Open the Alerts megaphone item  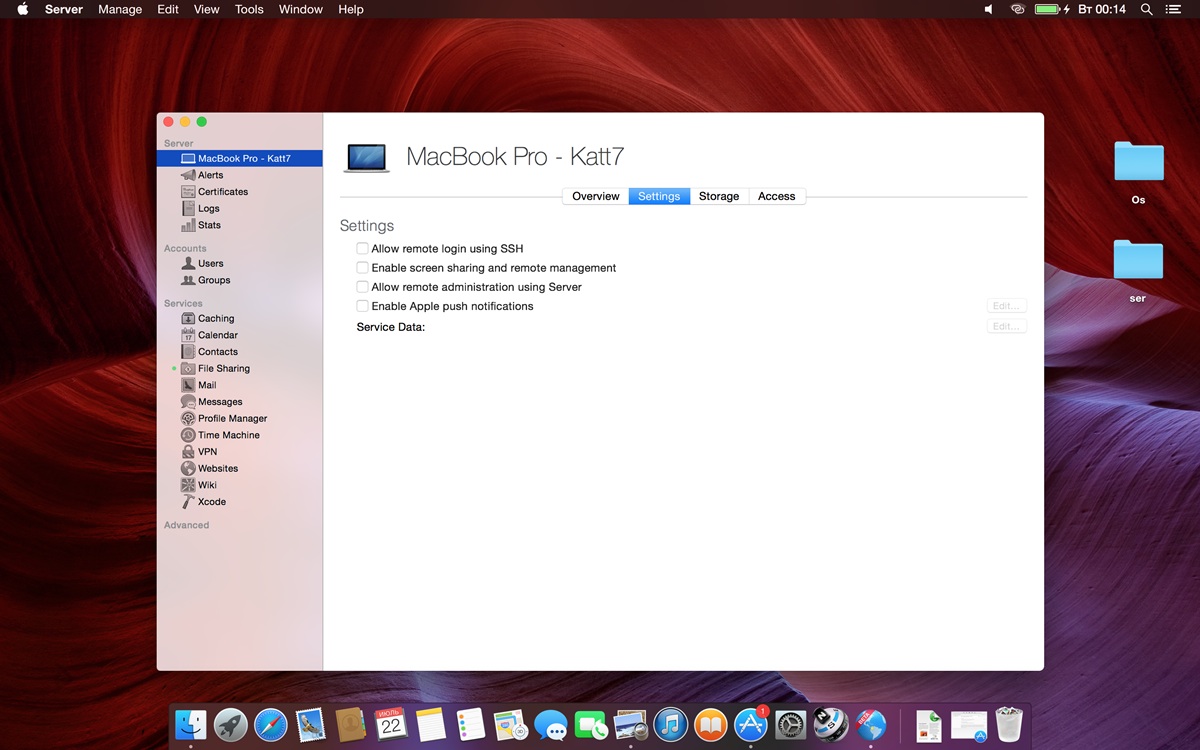(203, 175)
